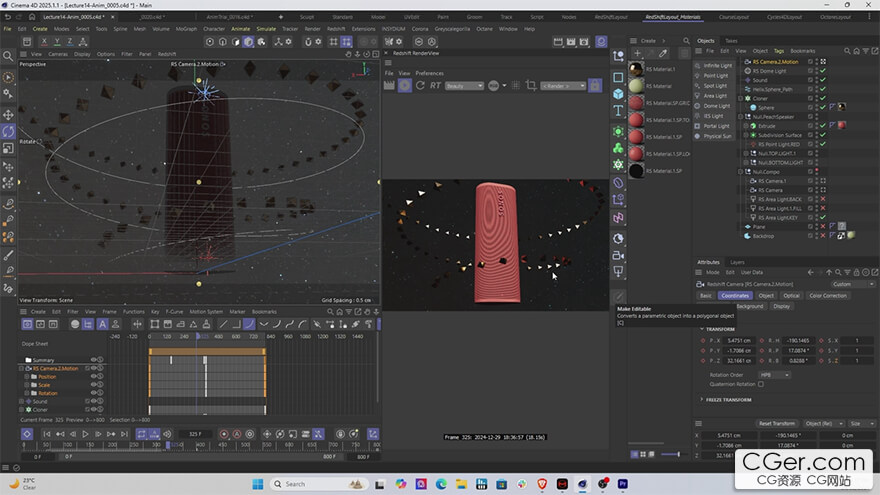Collapse the TRANSFORM section
880x495 pixels.
pos(702,329)
